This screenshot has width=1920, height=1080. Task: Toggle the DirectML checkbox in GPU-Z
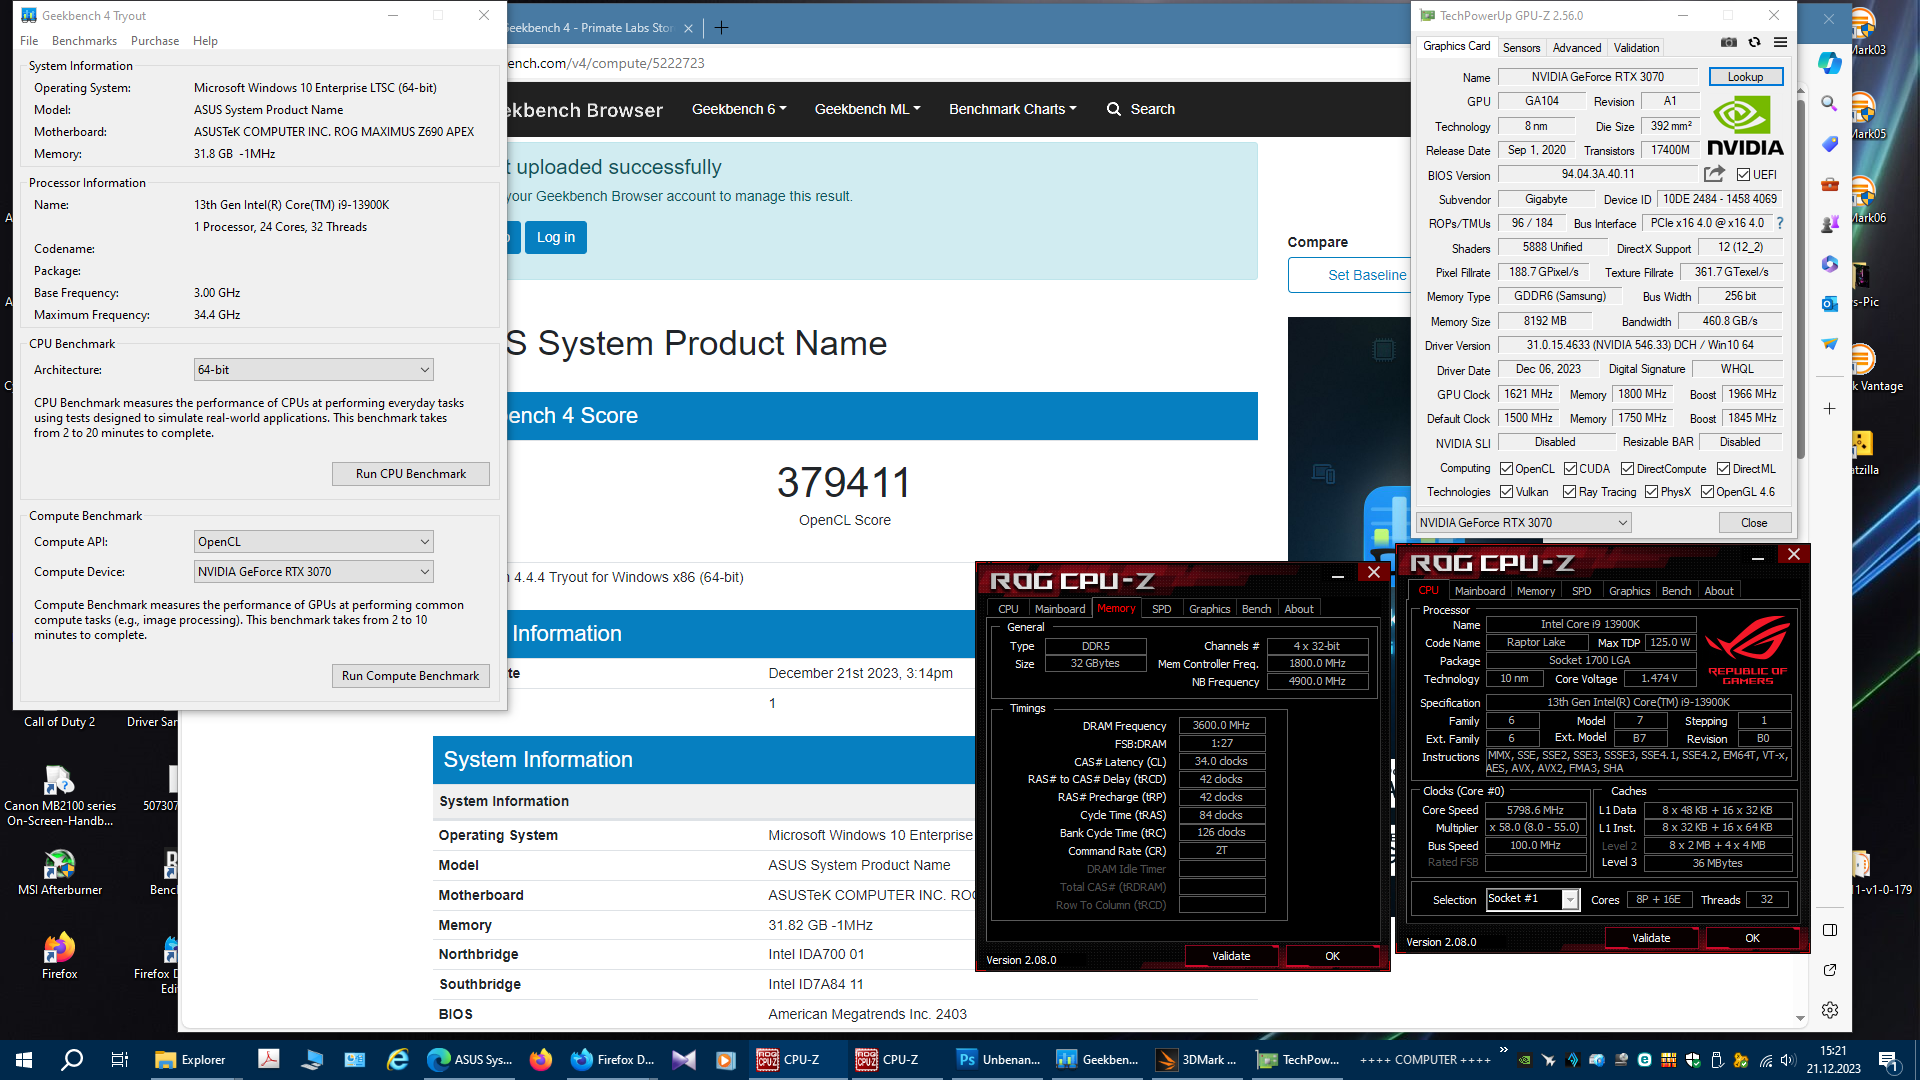click(1723, 469)
